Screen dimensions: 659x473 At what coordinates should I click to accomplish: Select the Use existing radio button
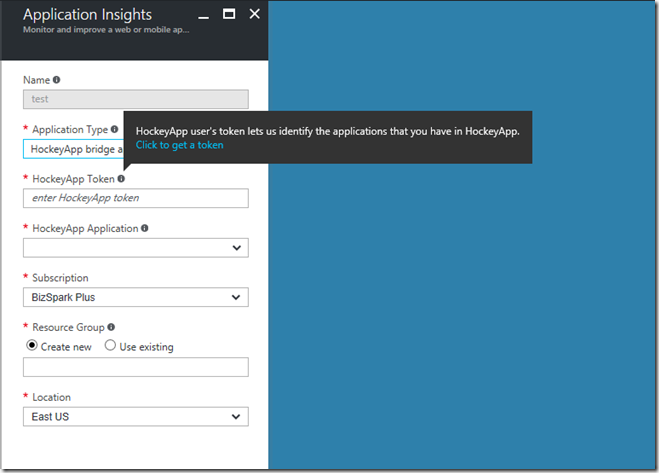pyautogui.click(x=110, y=346)
